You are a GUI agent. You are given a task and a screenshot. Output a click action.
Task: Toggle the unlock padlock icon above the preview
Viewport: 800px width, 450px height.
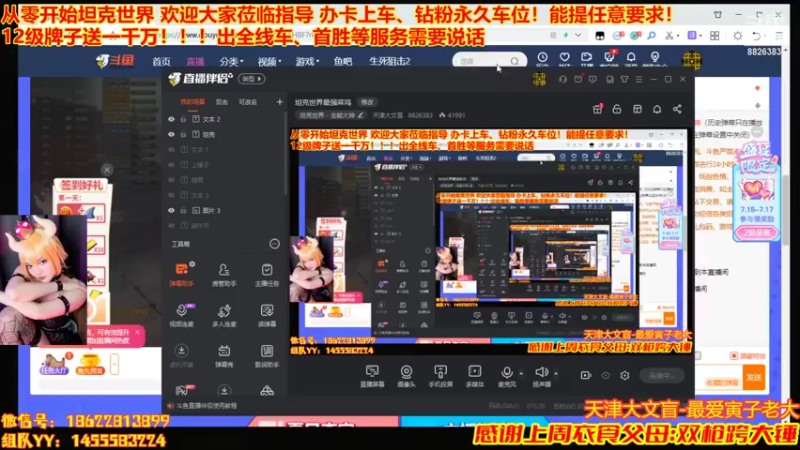(617, 109)
